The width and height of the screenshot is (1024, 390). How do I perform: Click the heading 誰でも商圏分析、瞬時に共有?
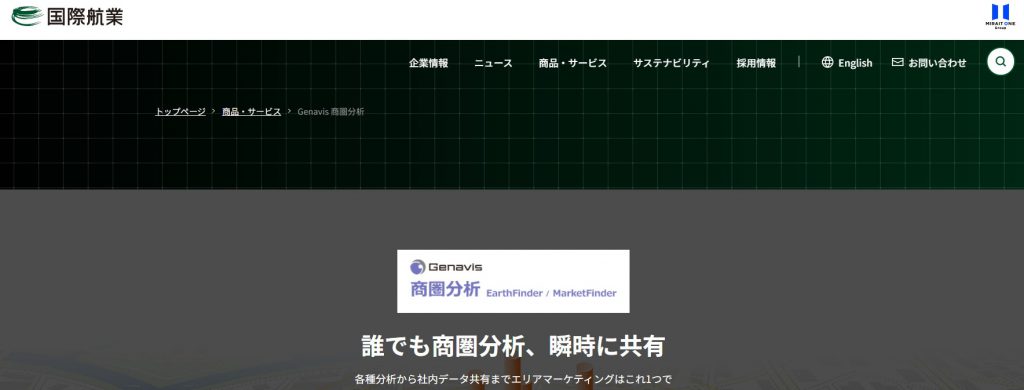point(513,346)
